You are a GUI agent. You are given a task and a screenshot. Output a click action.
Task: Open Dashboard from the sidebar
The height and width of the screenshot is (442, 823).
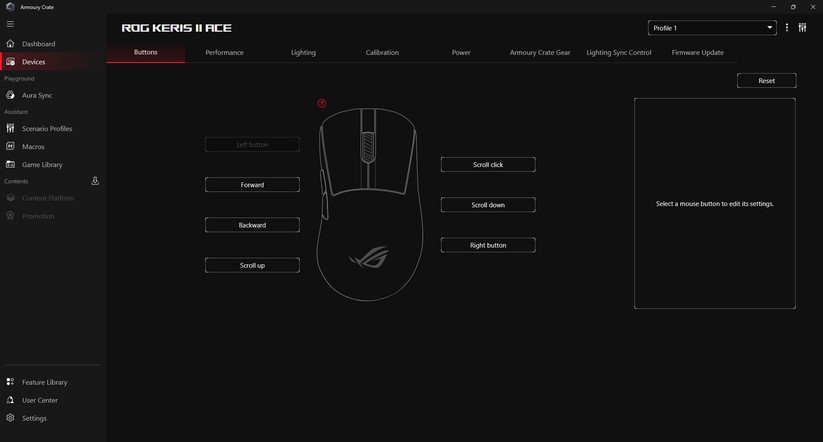coord(52,44)
